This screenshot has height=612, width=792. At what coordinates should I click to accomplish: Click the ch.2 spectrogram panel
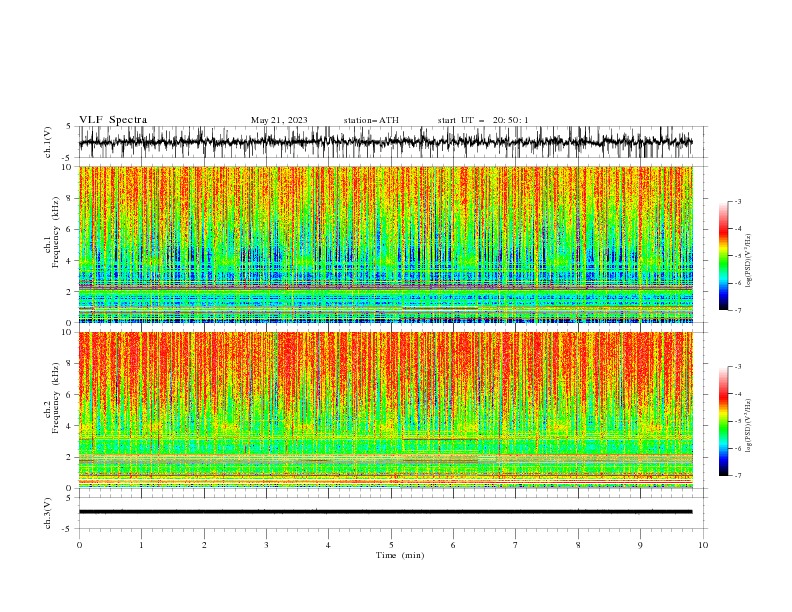pyautogui.click(x=385, y=410)
